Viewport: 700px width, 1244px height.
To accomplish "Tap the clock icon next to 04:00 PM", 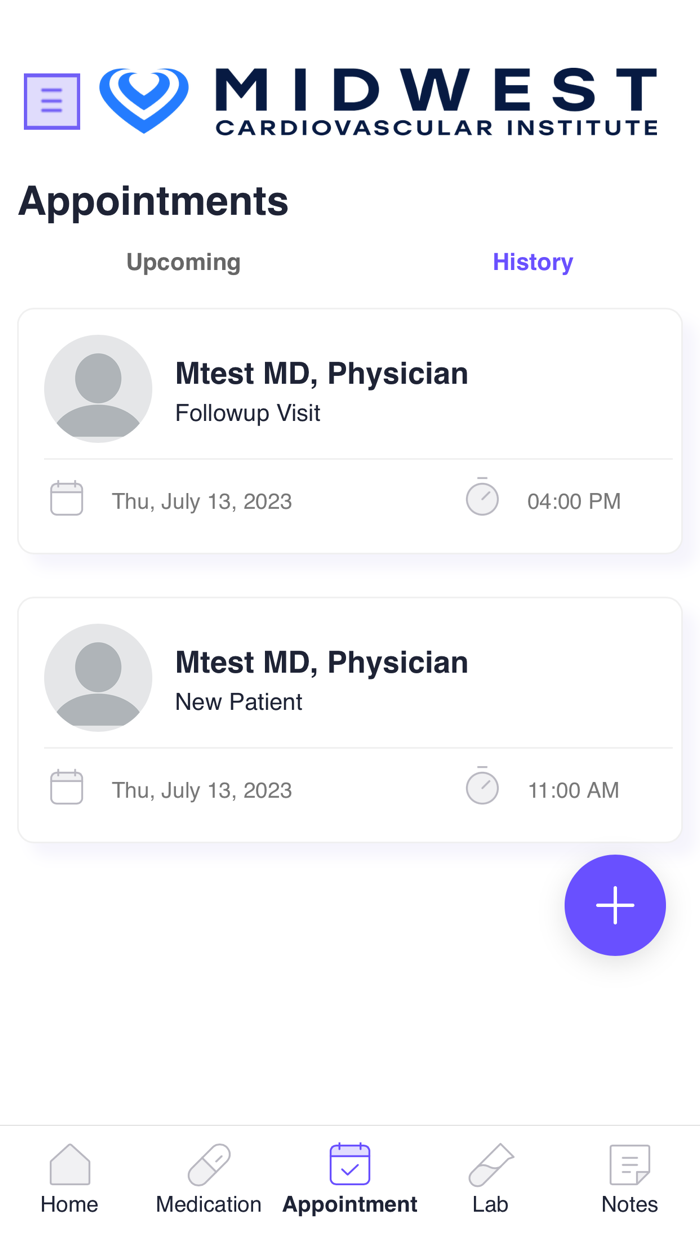I will [482, 497].
